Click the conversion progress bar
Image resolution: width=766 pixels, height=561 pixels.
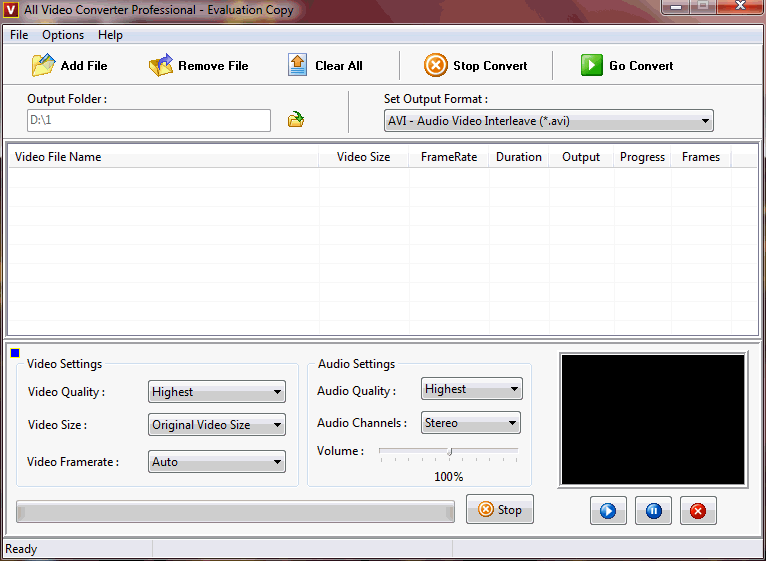click(x=235, y=512)
